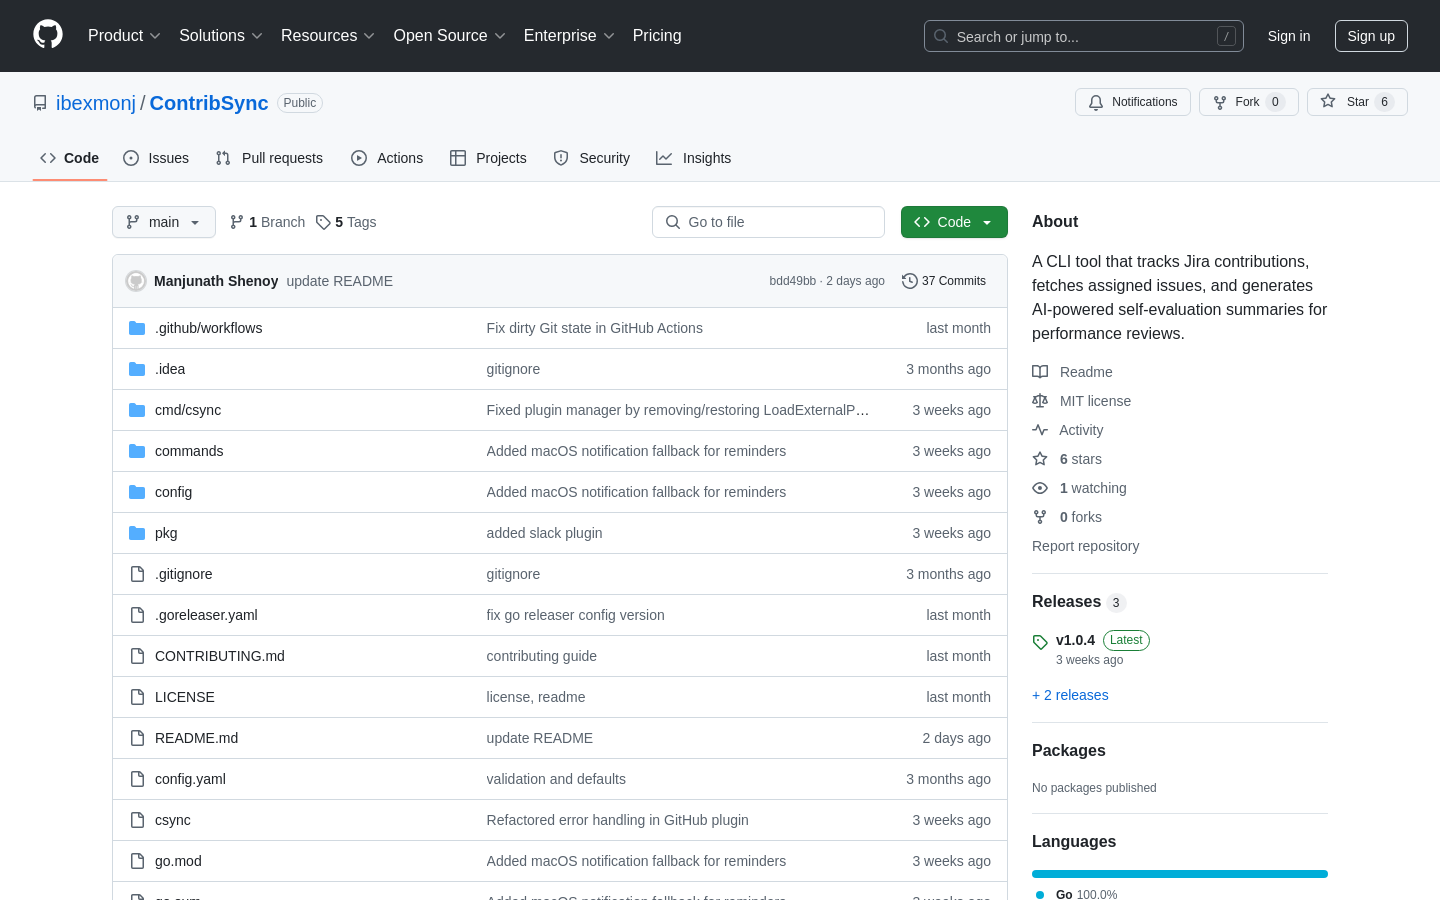1440x900 pixels.
Task: Click the git branch icon next to 1 Branch
Action: point(237,222)
